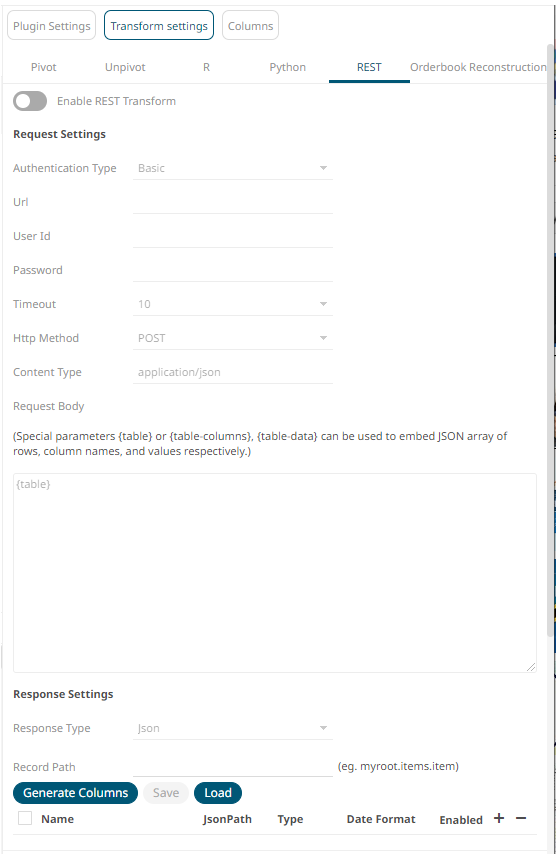The image size is (559, 858).
Task: Switch to the Pivot tab
Action: point(44,67)
